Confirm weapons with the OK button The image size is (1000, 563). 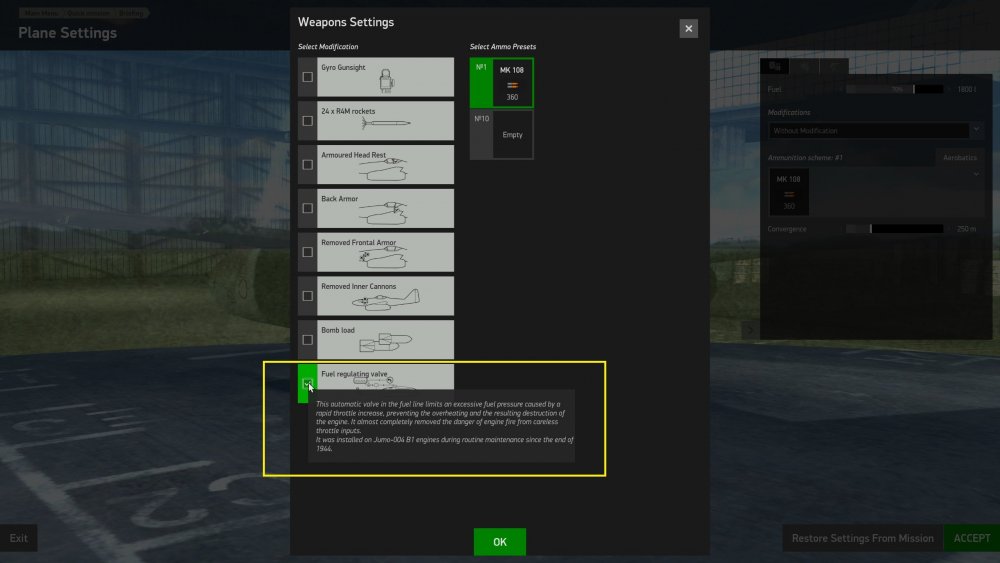point(499,542)
